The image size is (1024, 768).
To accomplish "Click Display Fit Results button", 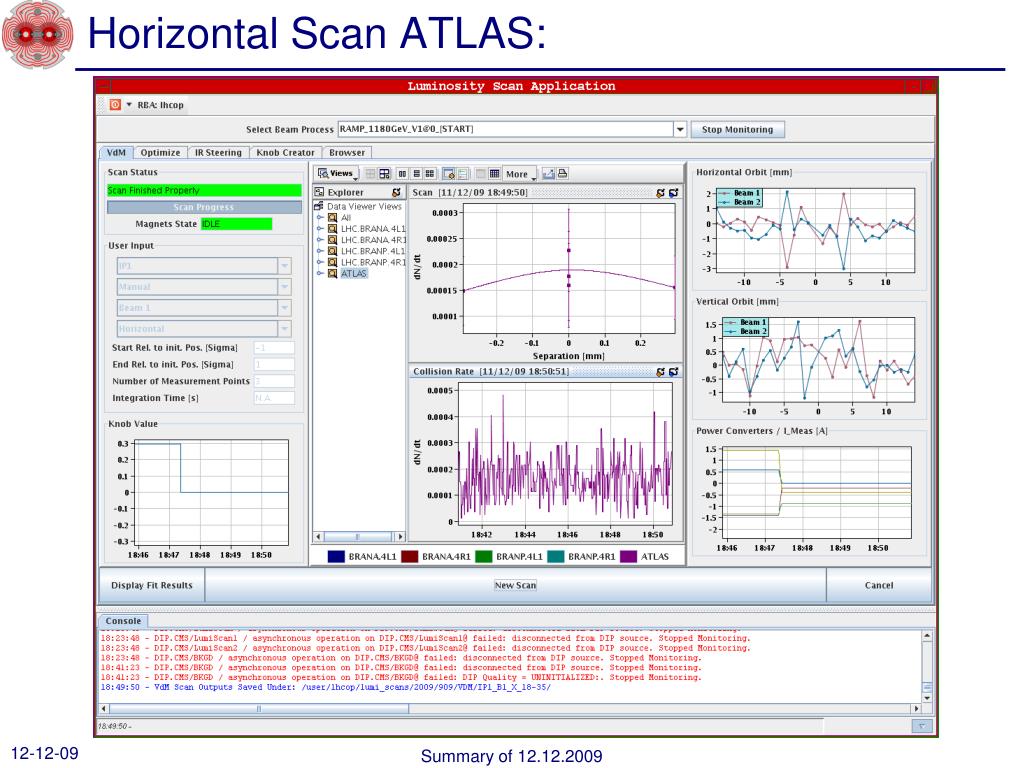I will click(152, 585).
